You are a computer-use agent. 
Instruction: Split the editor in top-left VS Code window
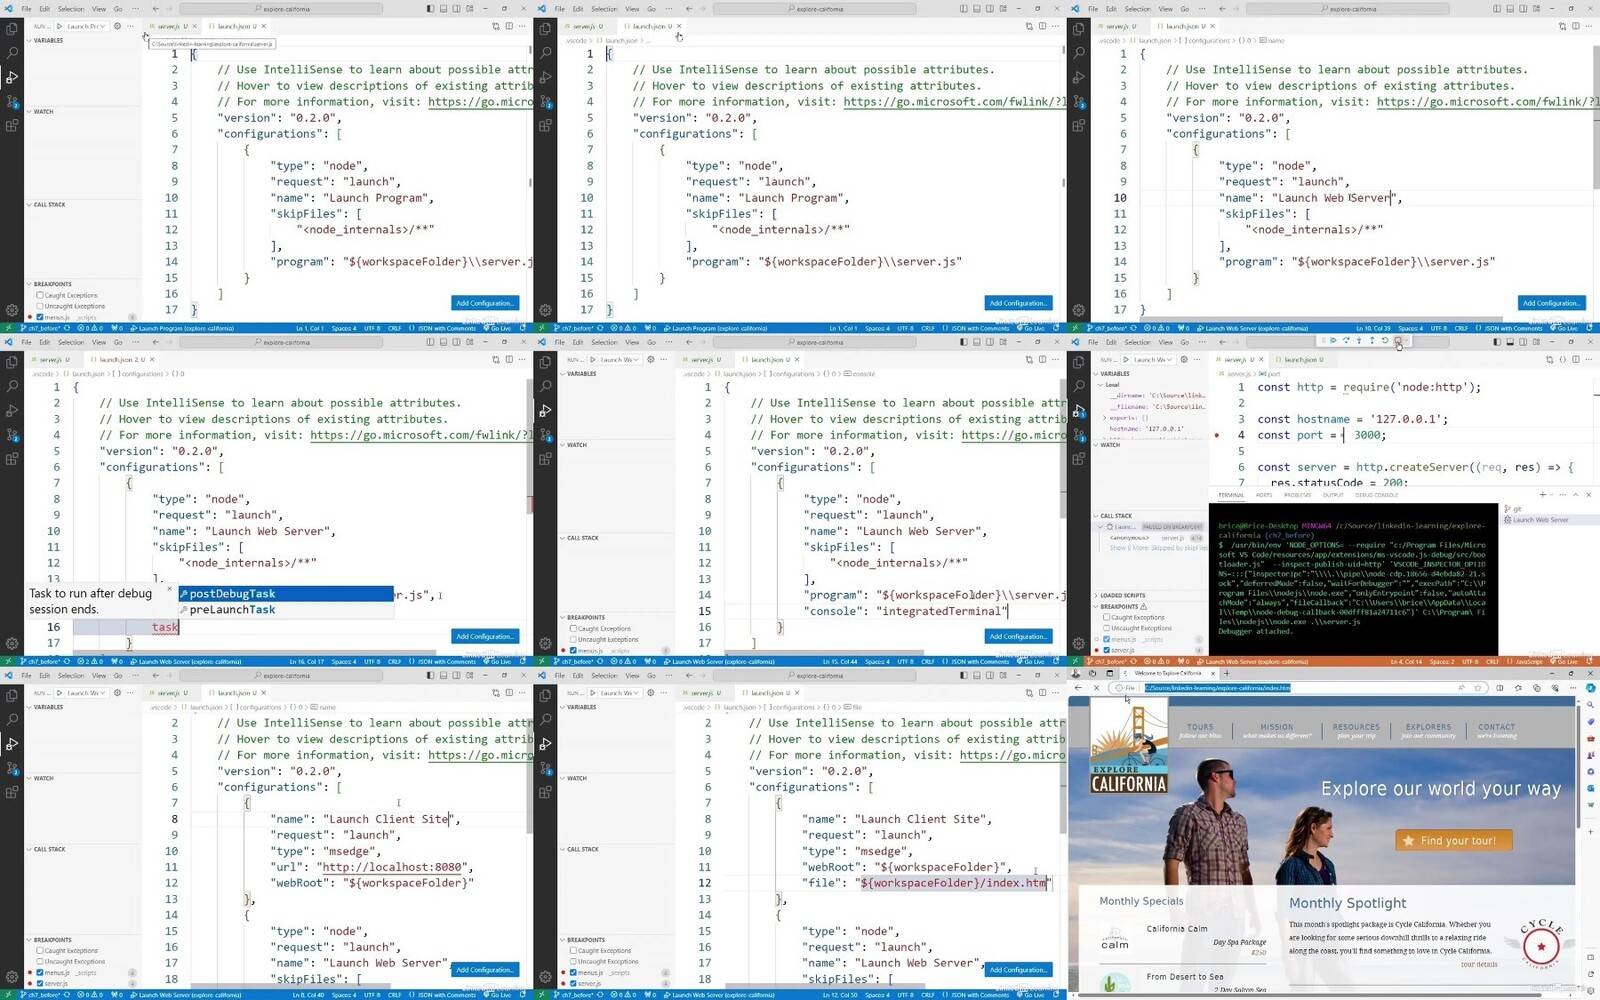pyautogui.click(x=509, y=26)
